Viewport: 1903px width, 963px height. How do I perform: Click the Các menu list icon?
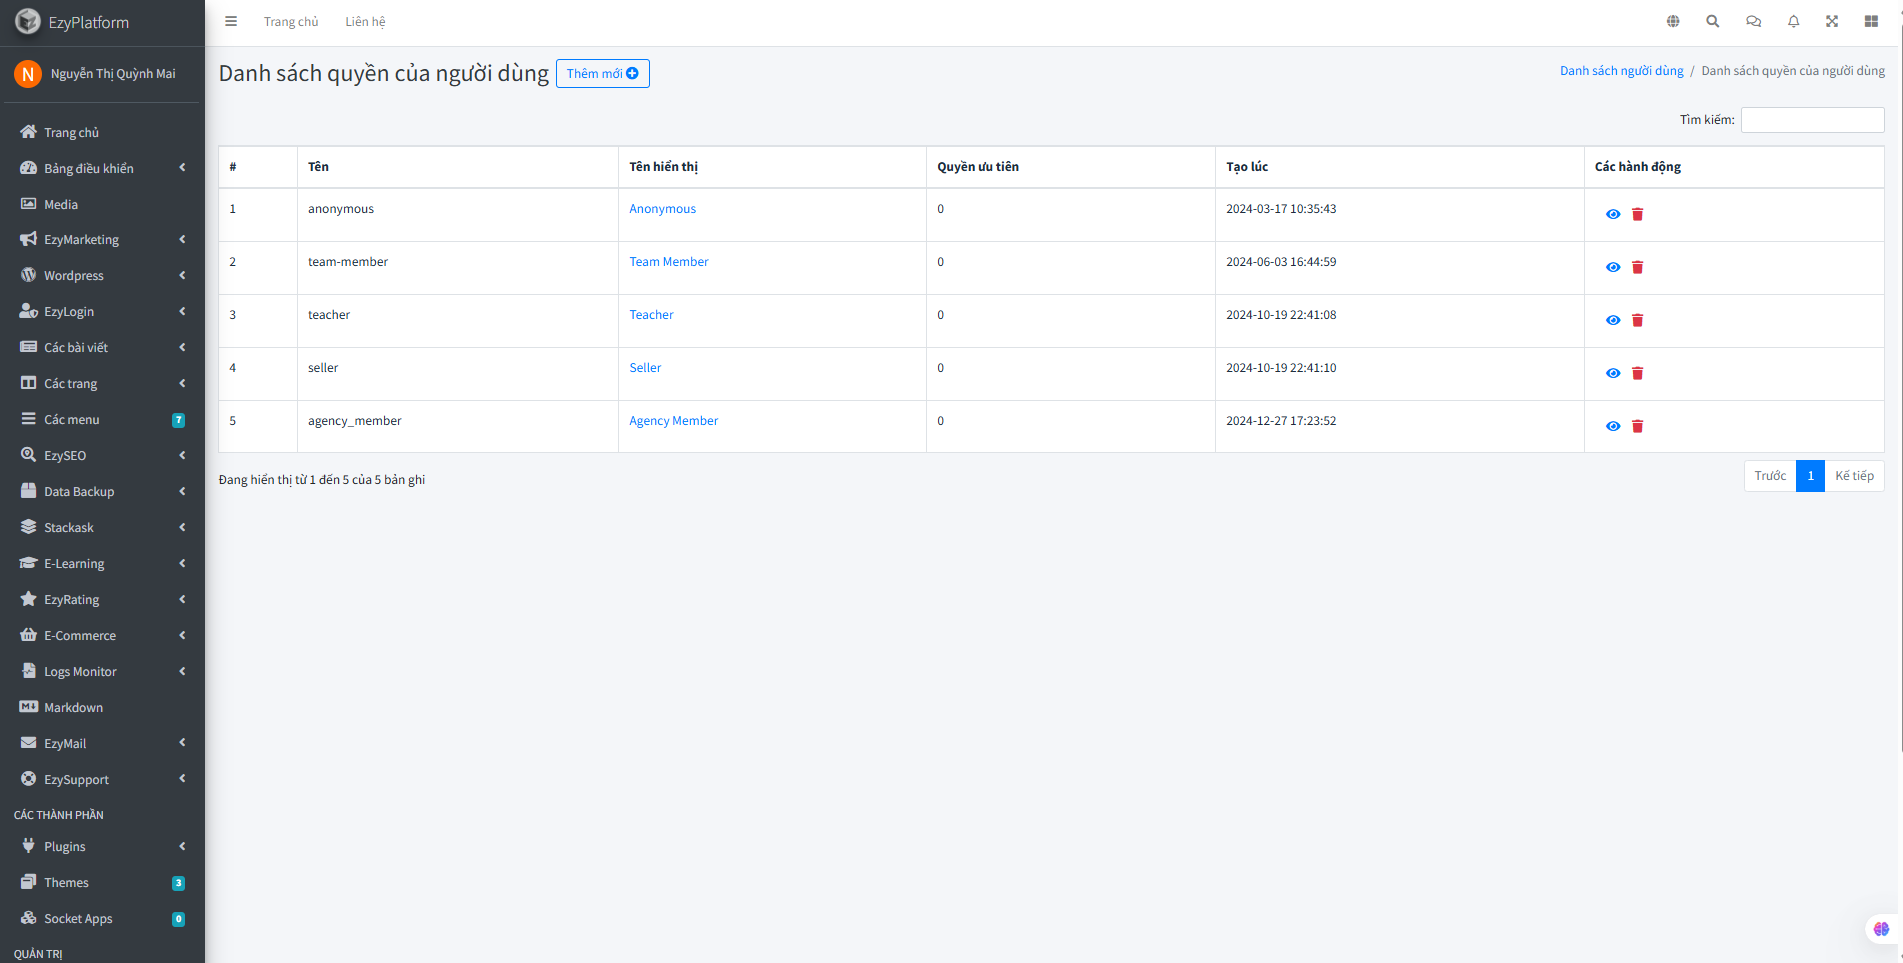29,419
